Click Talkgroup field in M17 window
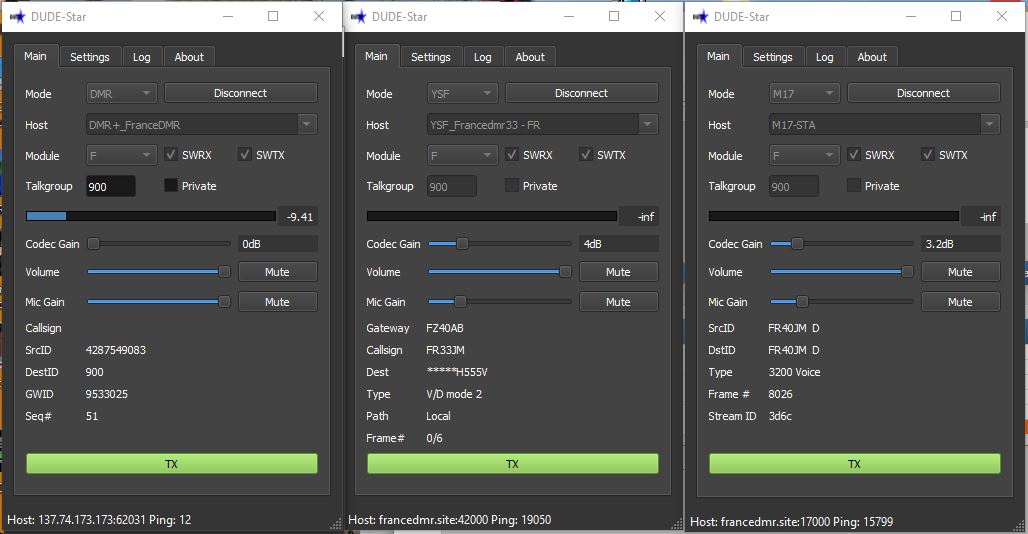Image resolution: width=1028 pixels, height=534 pixels. tap(794, 187)
